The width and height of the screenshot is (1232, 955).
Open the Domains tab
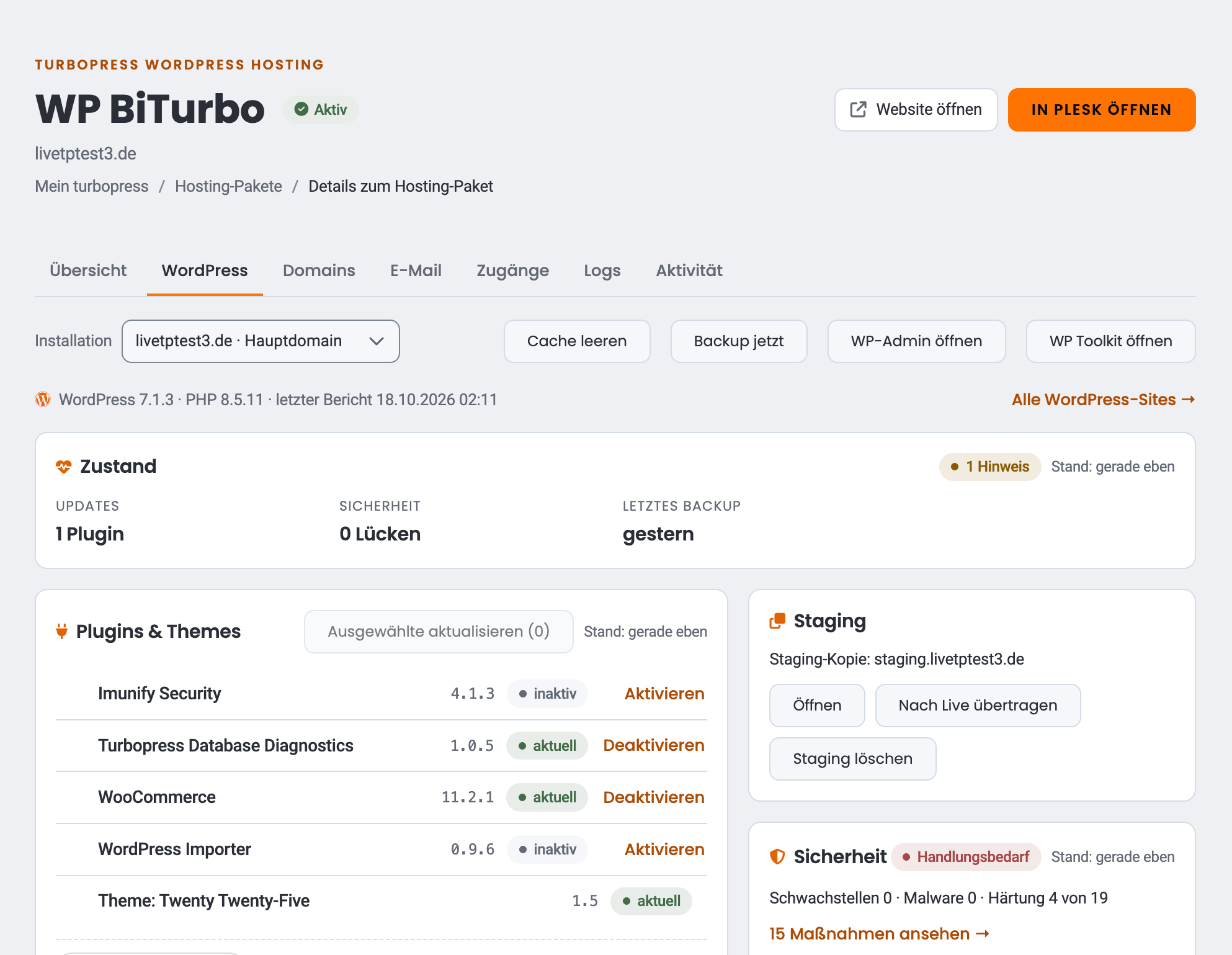click(x=319, y=270)
